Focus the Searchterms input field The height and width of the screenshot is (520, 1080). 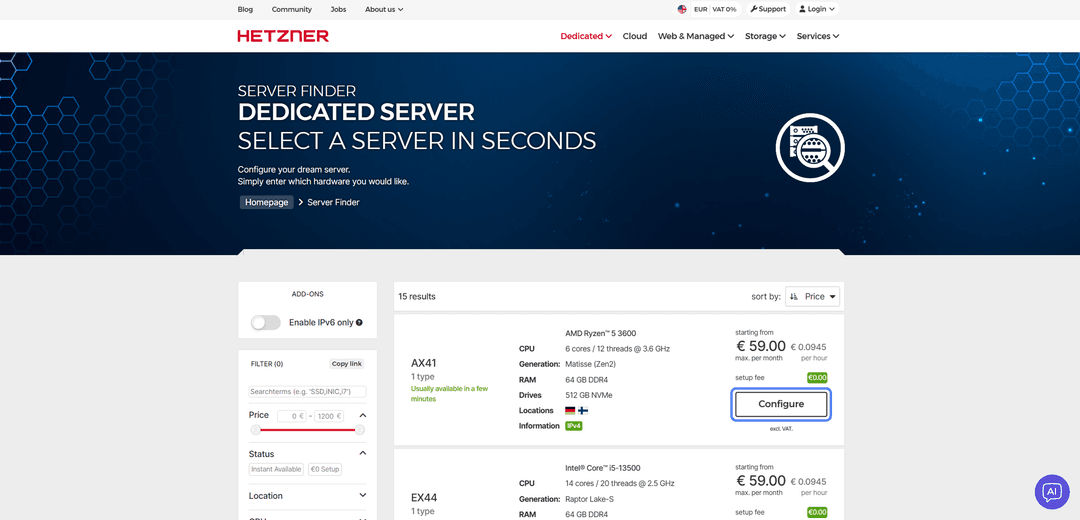pyautogui.click(x=307, y=392)
